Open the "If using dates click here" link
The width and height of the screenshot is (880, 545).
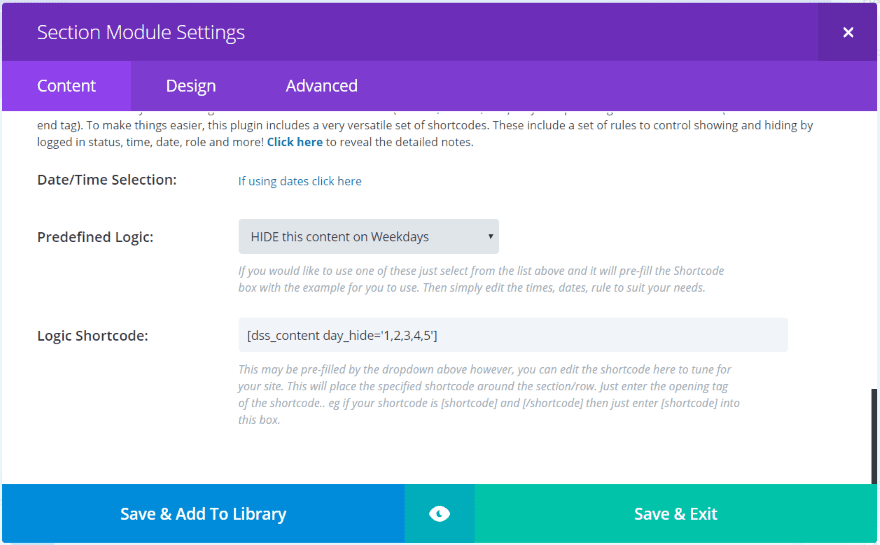tap(300, 181)
